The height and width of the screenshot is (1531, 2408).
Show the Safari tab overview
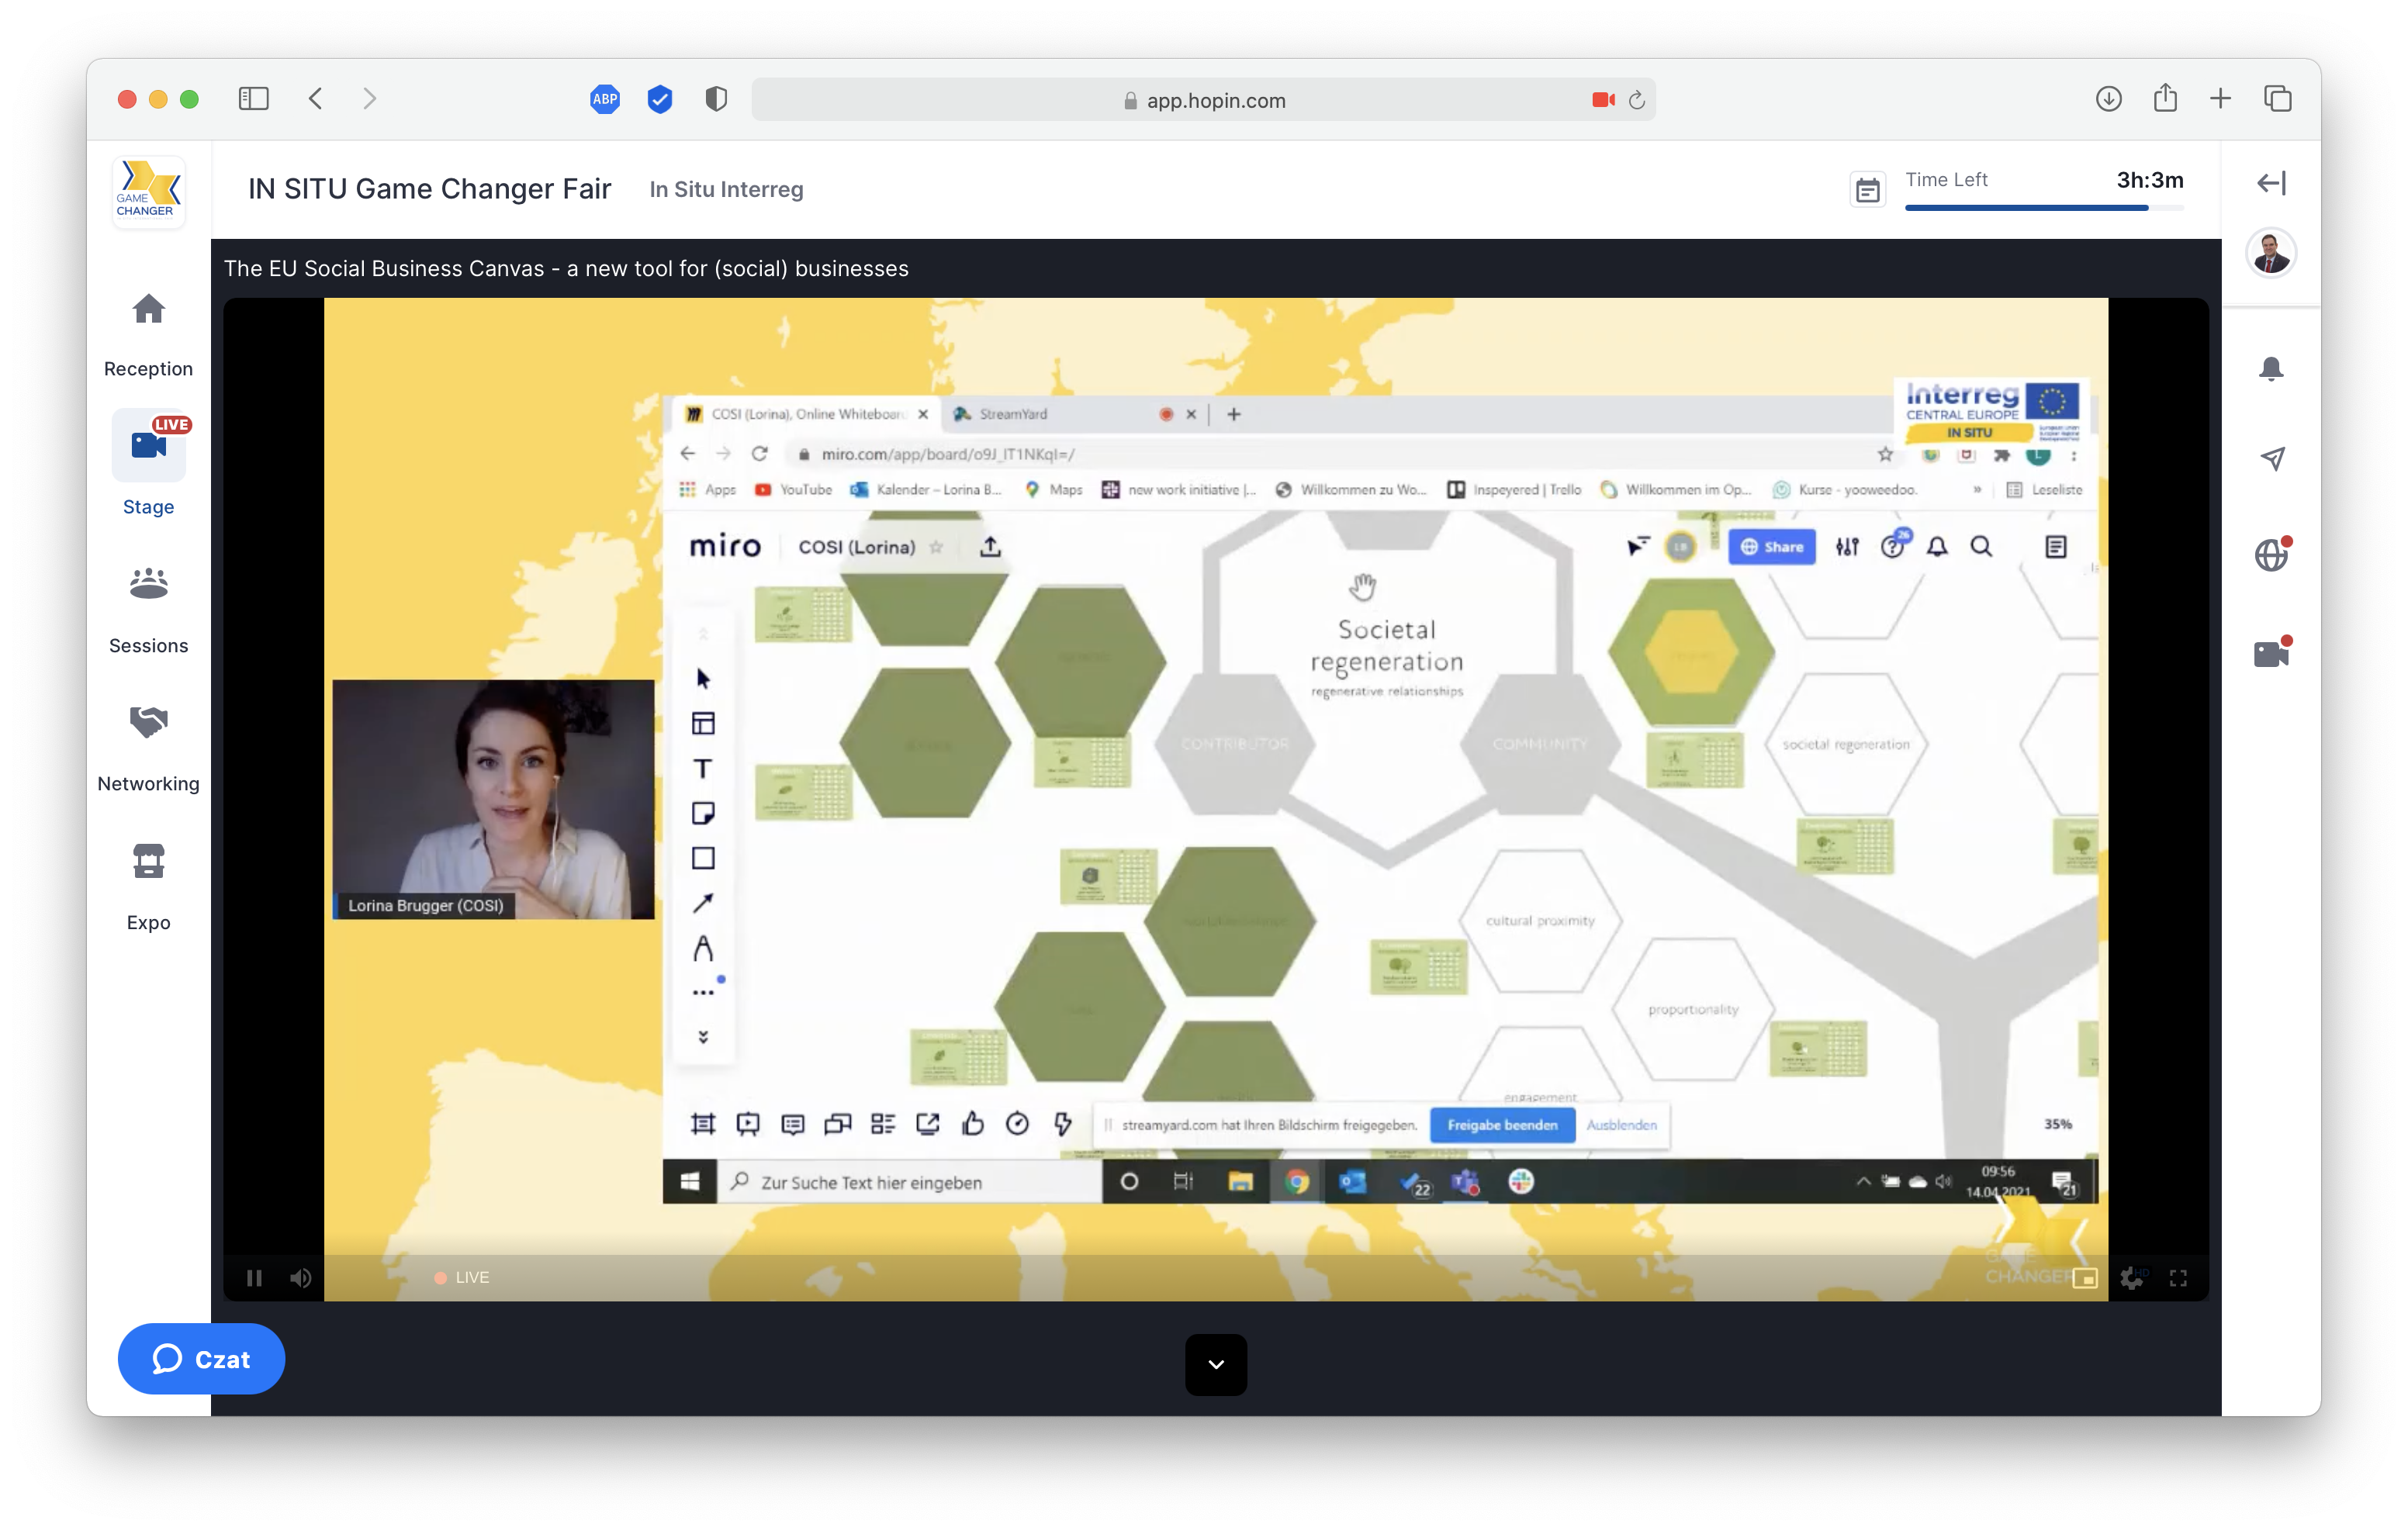(x=2277, y=99)
